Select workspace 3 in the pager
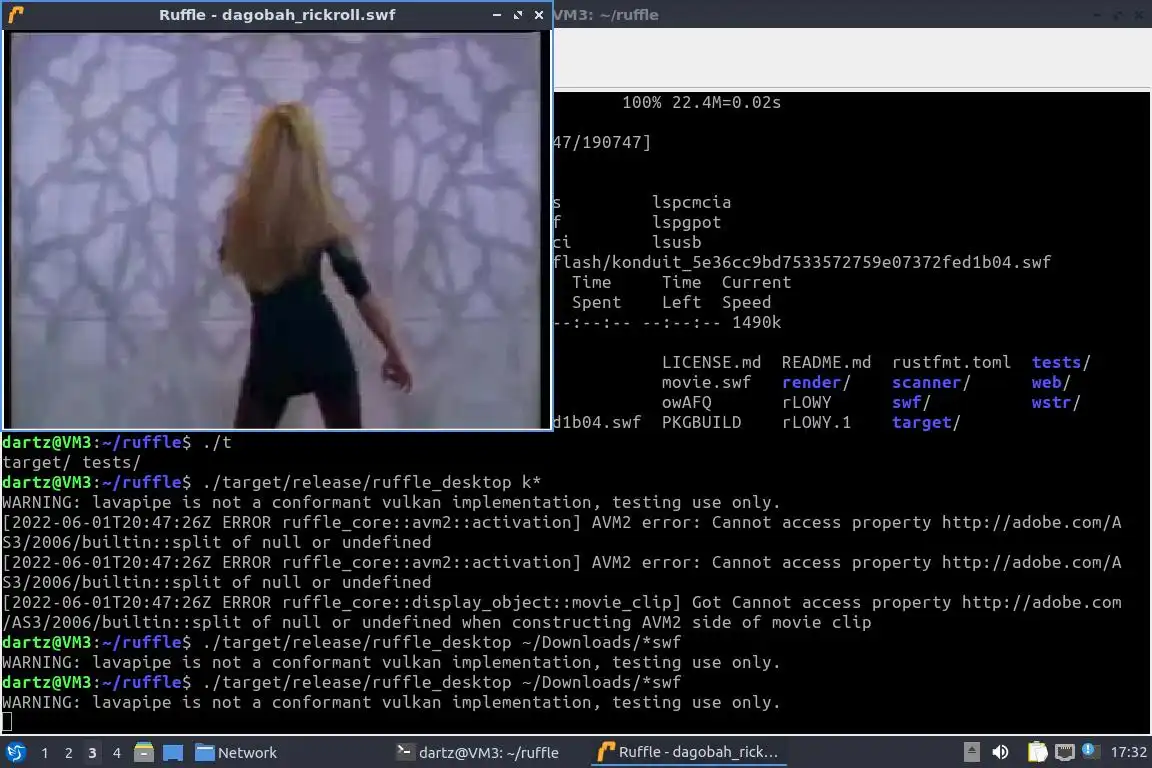Viewport: 1152px width, 768px height. [92, 753]
